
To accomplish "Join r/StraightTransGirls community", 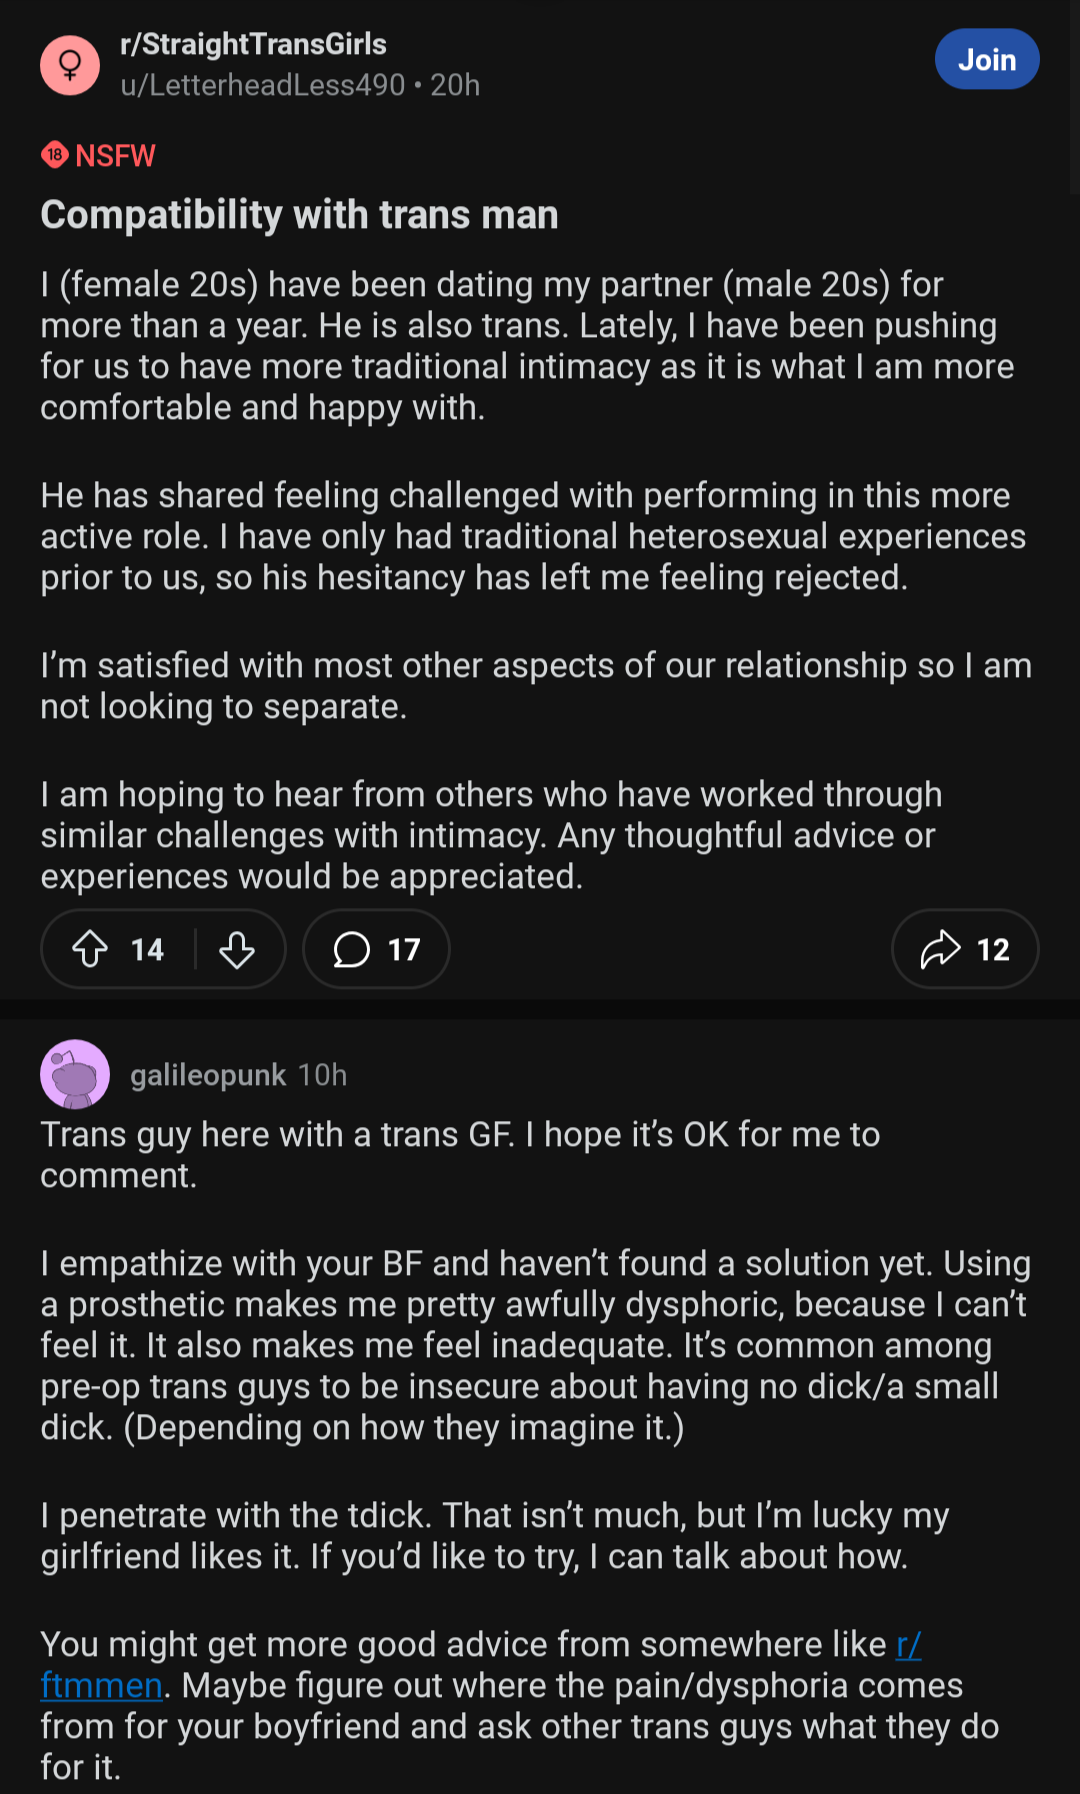I will pos(987,60).
